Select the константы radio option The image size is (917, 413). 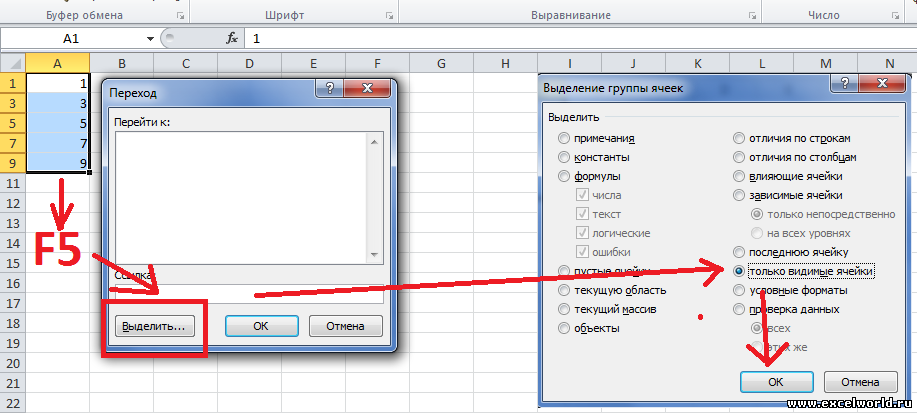[x=594, y=157]
